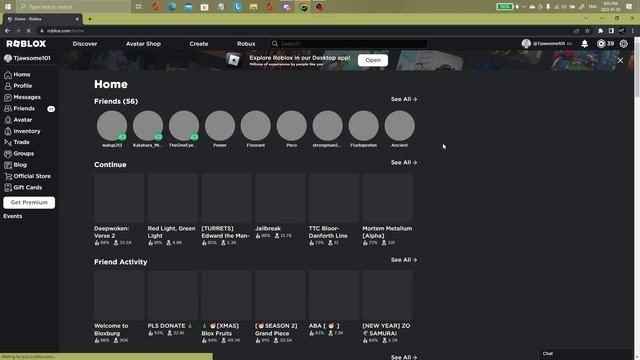Click the Roblox desktop app icon in banner

coord(234,60)
